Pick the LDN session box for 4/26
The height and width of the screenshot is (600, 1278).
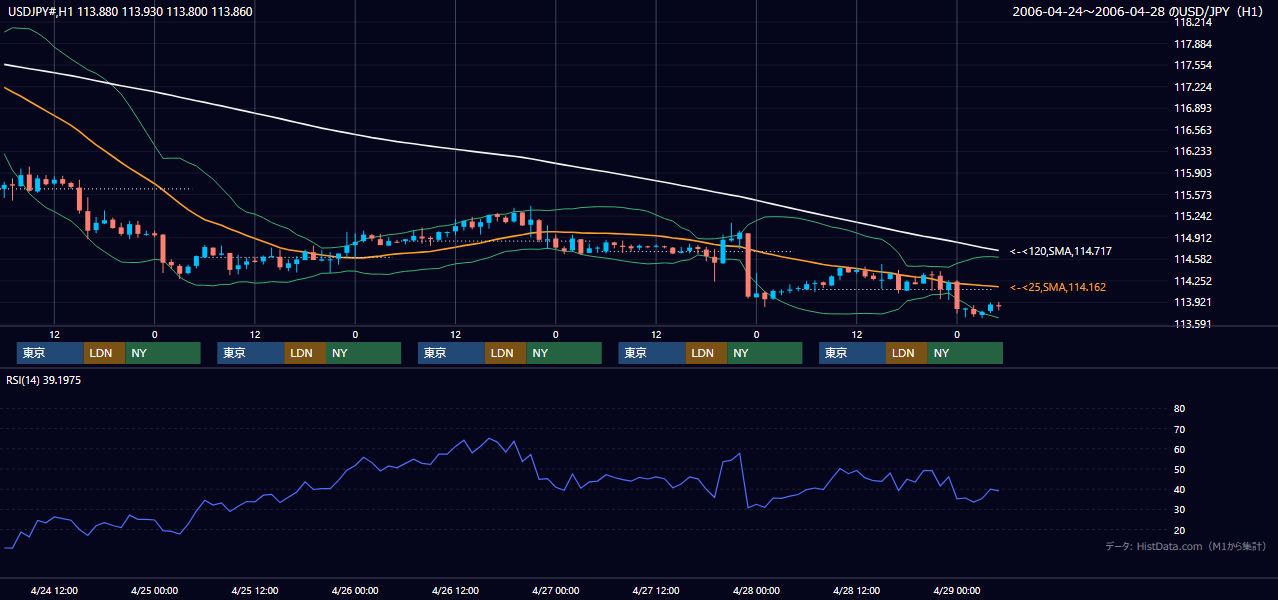[505, 353]
